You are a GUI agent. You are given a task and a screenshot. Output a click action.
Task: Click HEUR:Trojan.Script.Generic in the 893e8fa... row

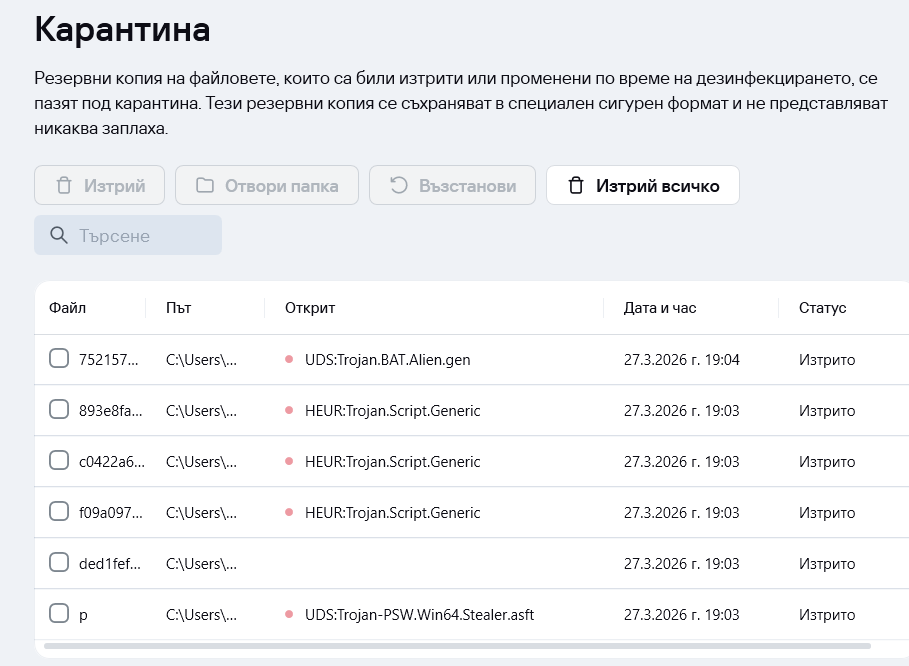(392, 411)
